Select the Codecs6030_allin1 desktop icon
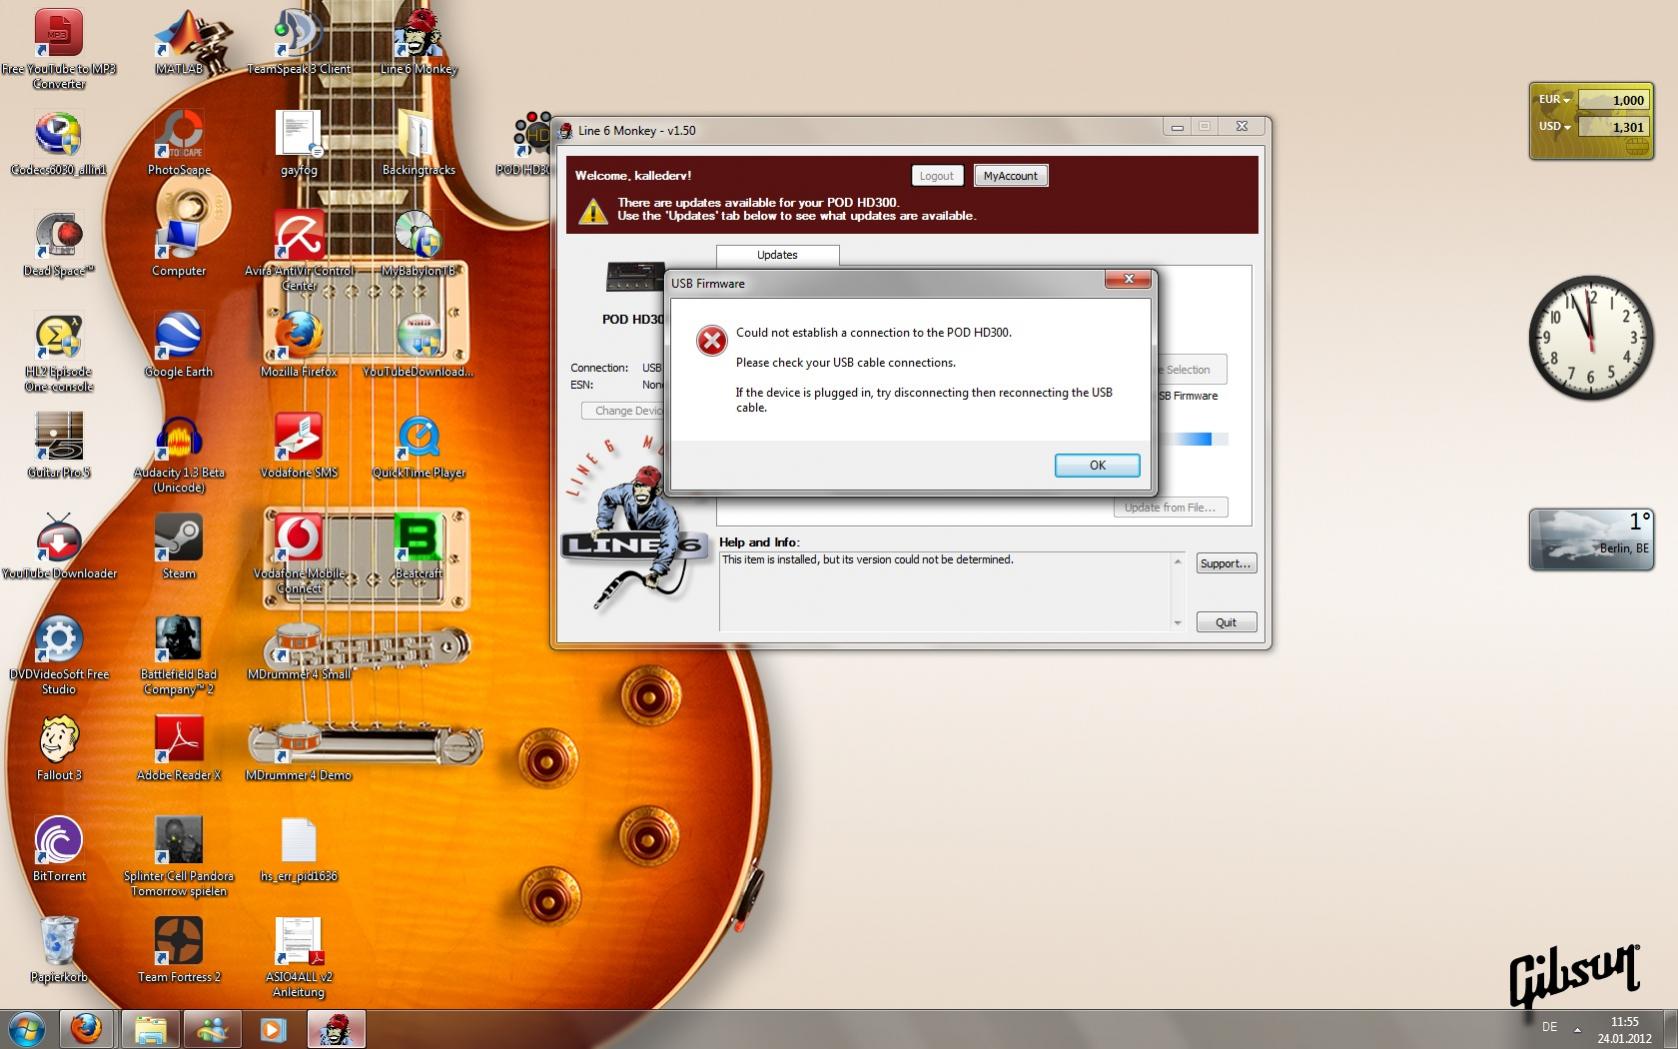This screenshot has width=1678, height=1049. tap(58, 143)
